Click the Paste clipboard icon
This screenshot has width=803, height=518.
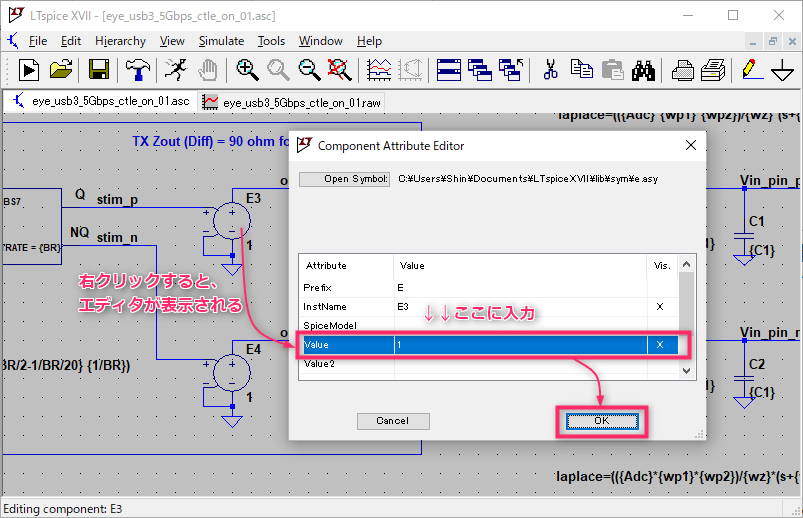pos(612,70)
